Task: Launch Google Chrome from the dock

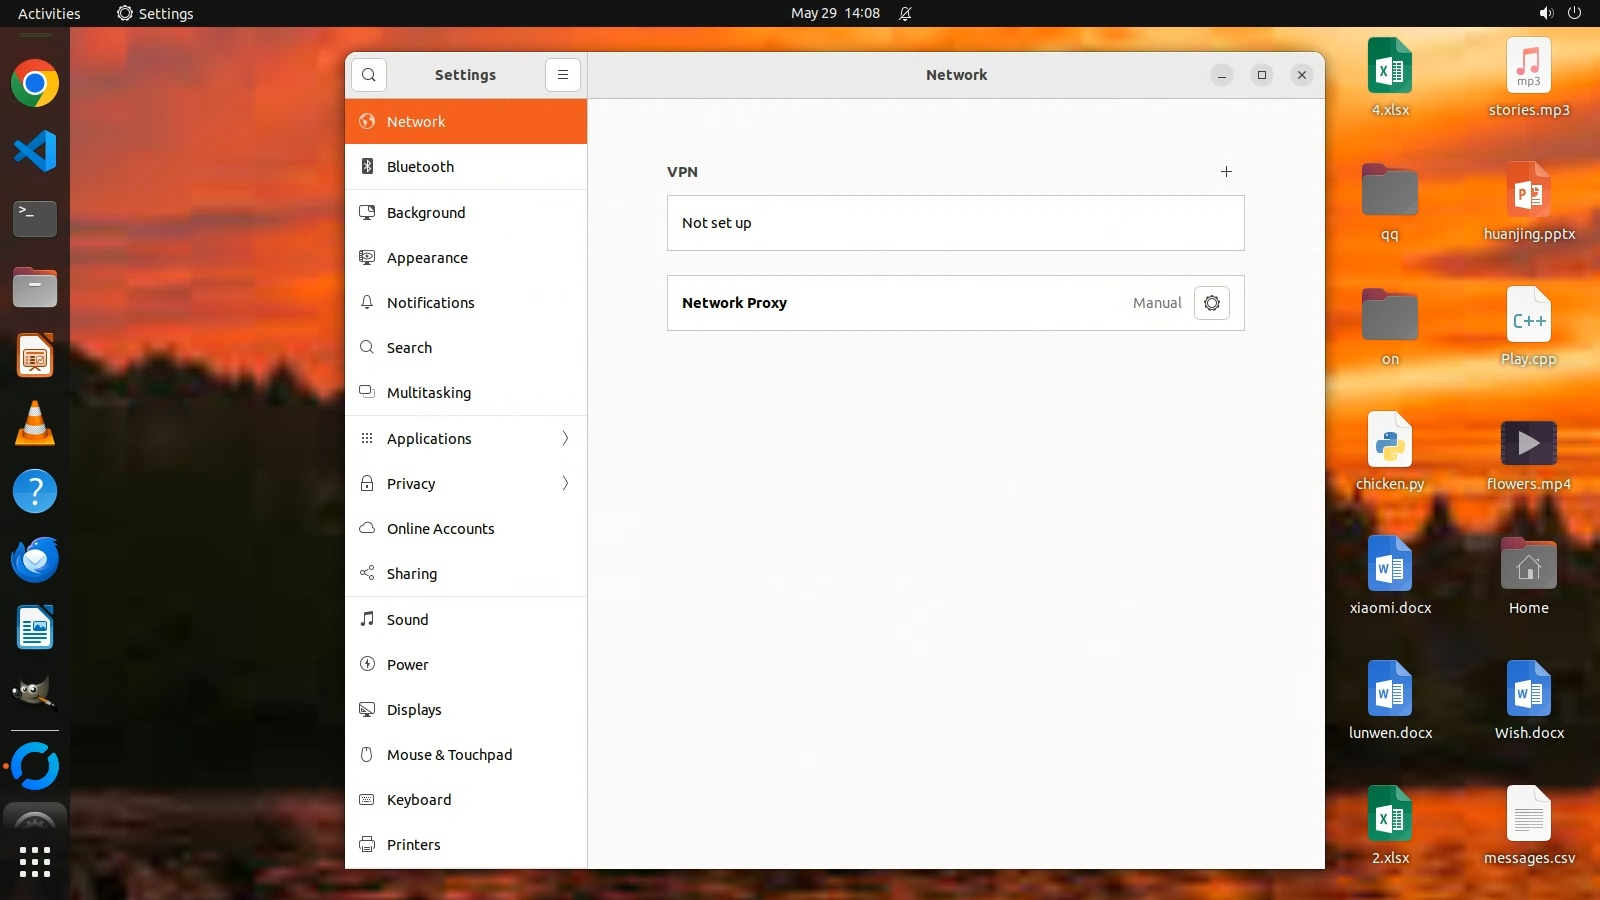Action: tap(35, 84)
